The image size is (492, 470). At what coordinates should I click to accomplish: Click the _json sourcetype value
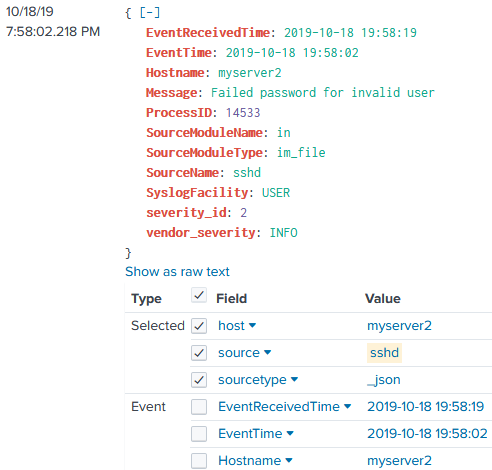point(384,380)
